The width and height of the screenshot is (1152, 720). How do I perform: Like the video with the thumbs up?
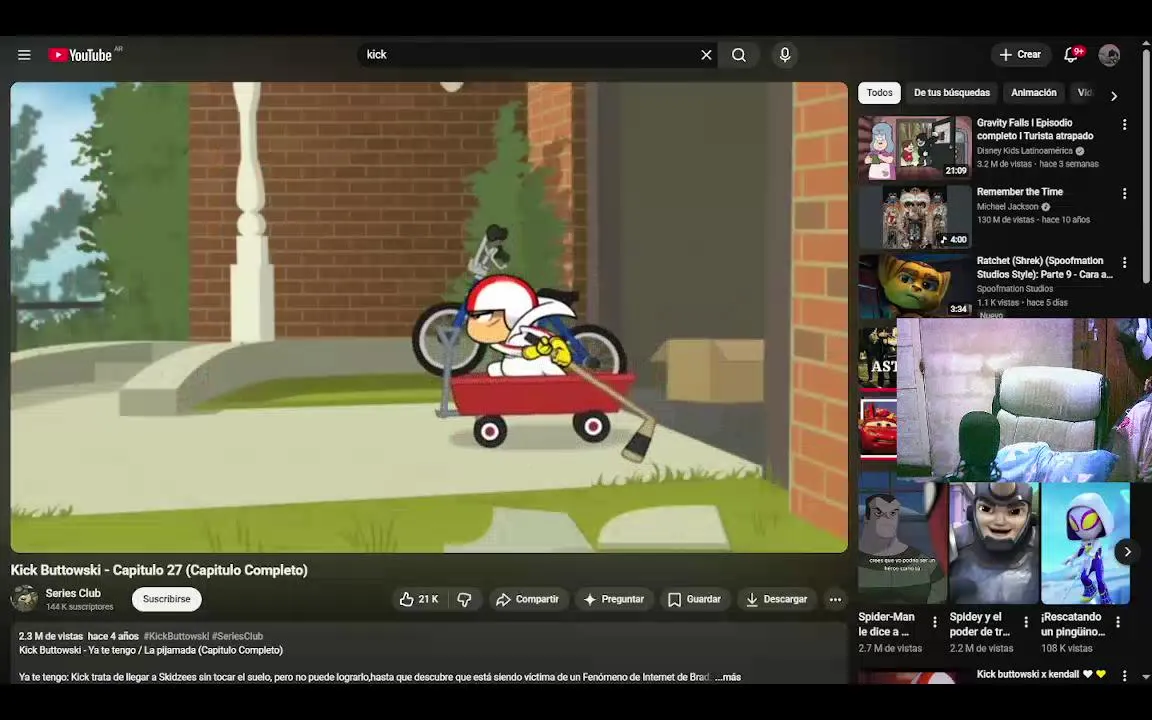[x=419, y=600]
